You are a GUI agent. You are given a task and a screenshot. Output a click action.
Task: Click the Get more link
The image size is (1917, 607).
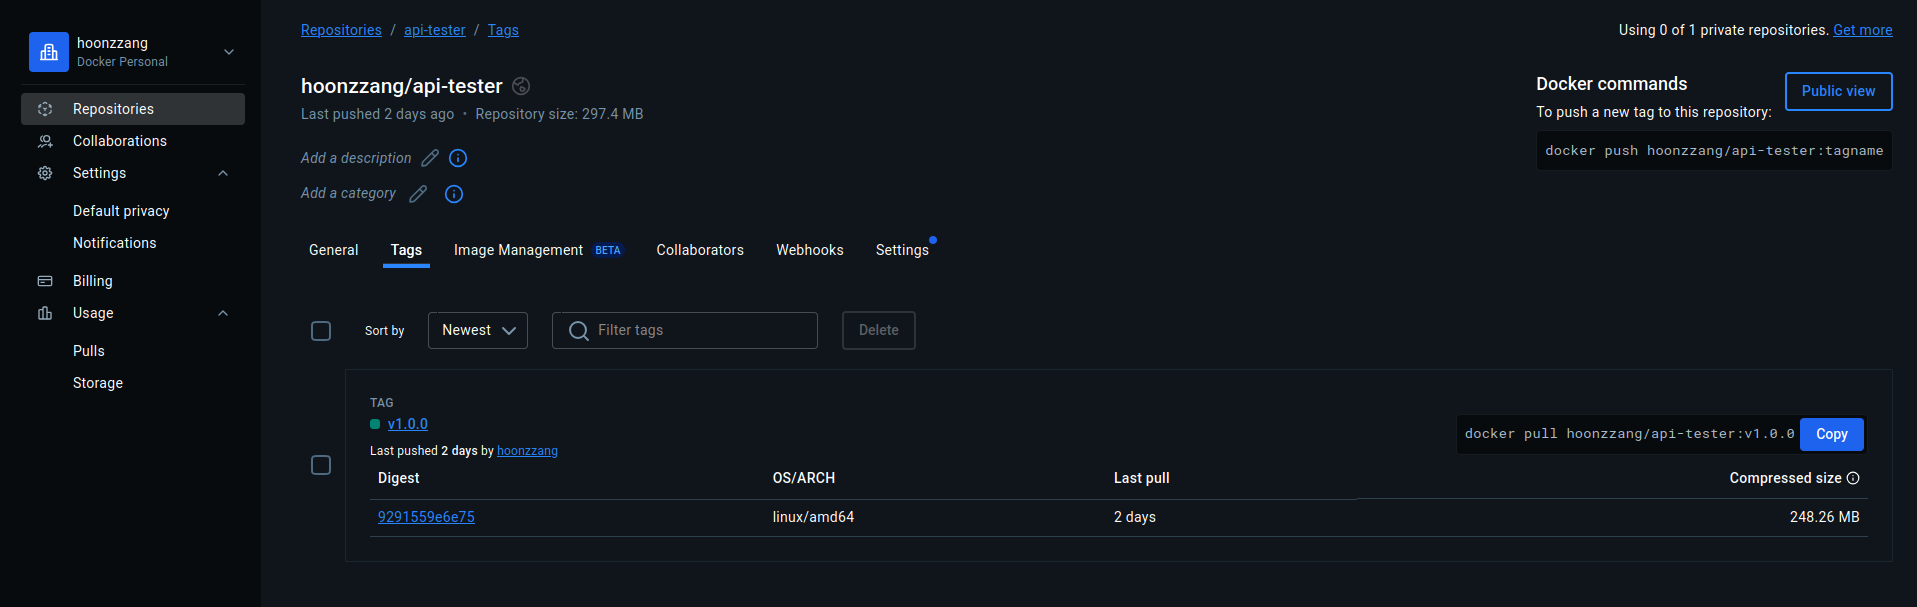(x=1862, y=30)
